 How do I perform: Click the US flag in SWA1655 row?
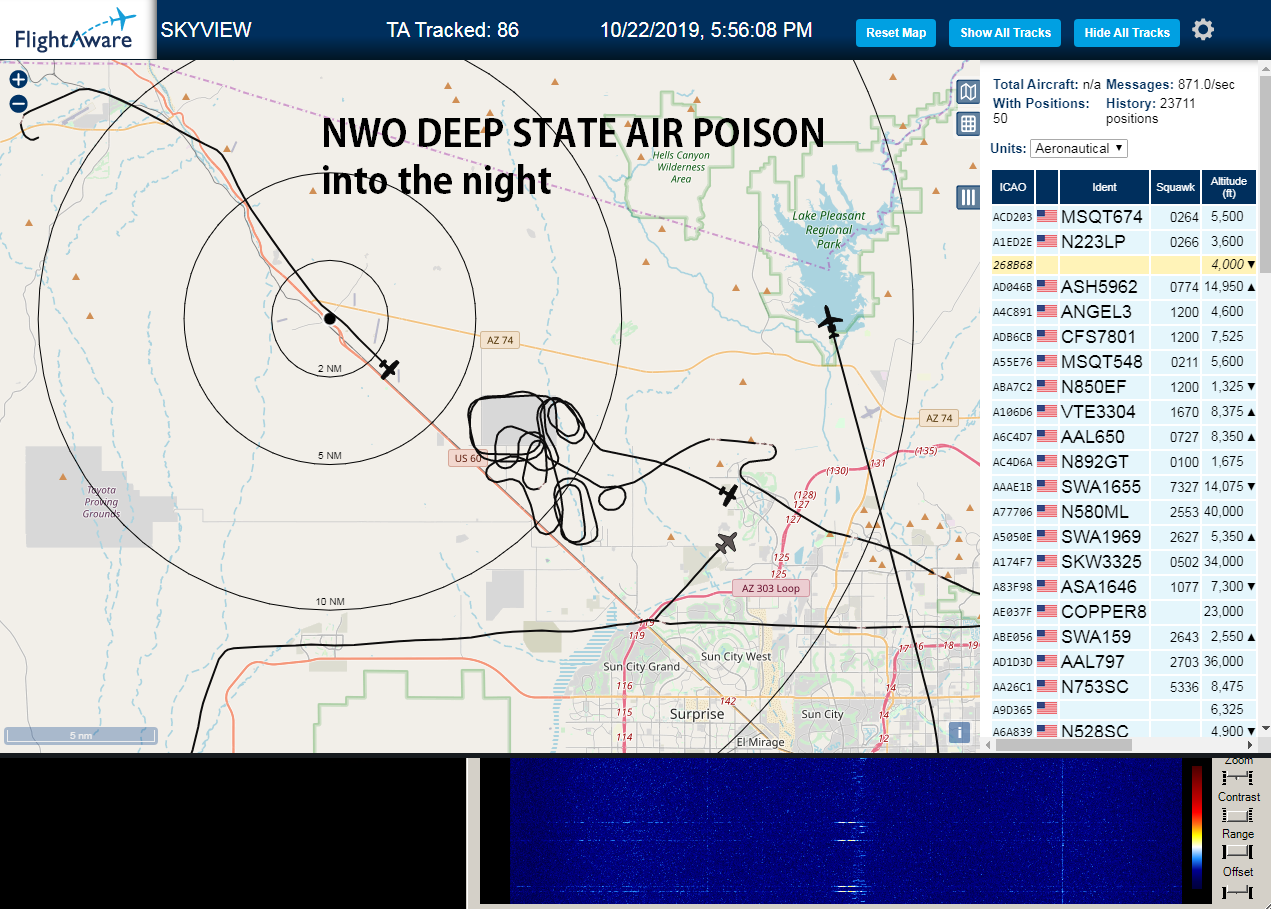[1047, 486]
